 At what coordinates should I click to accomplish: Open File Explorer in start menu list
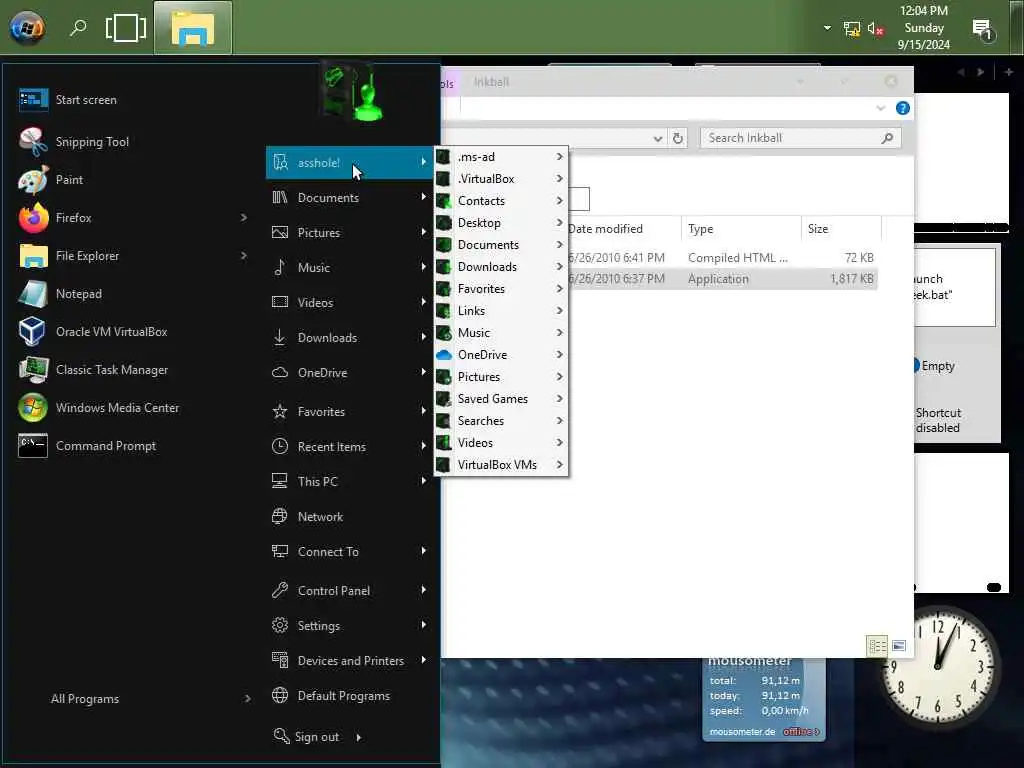(87, 256)
